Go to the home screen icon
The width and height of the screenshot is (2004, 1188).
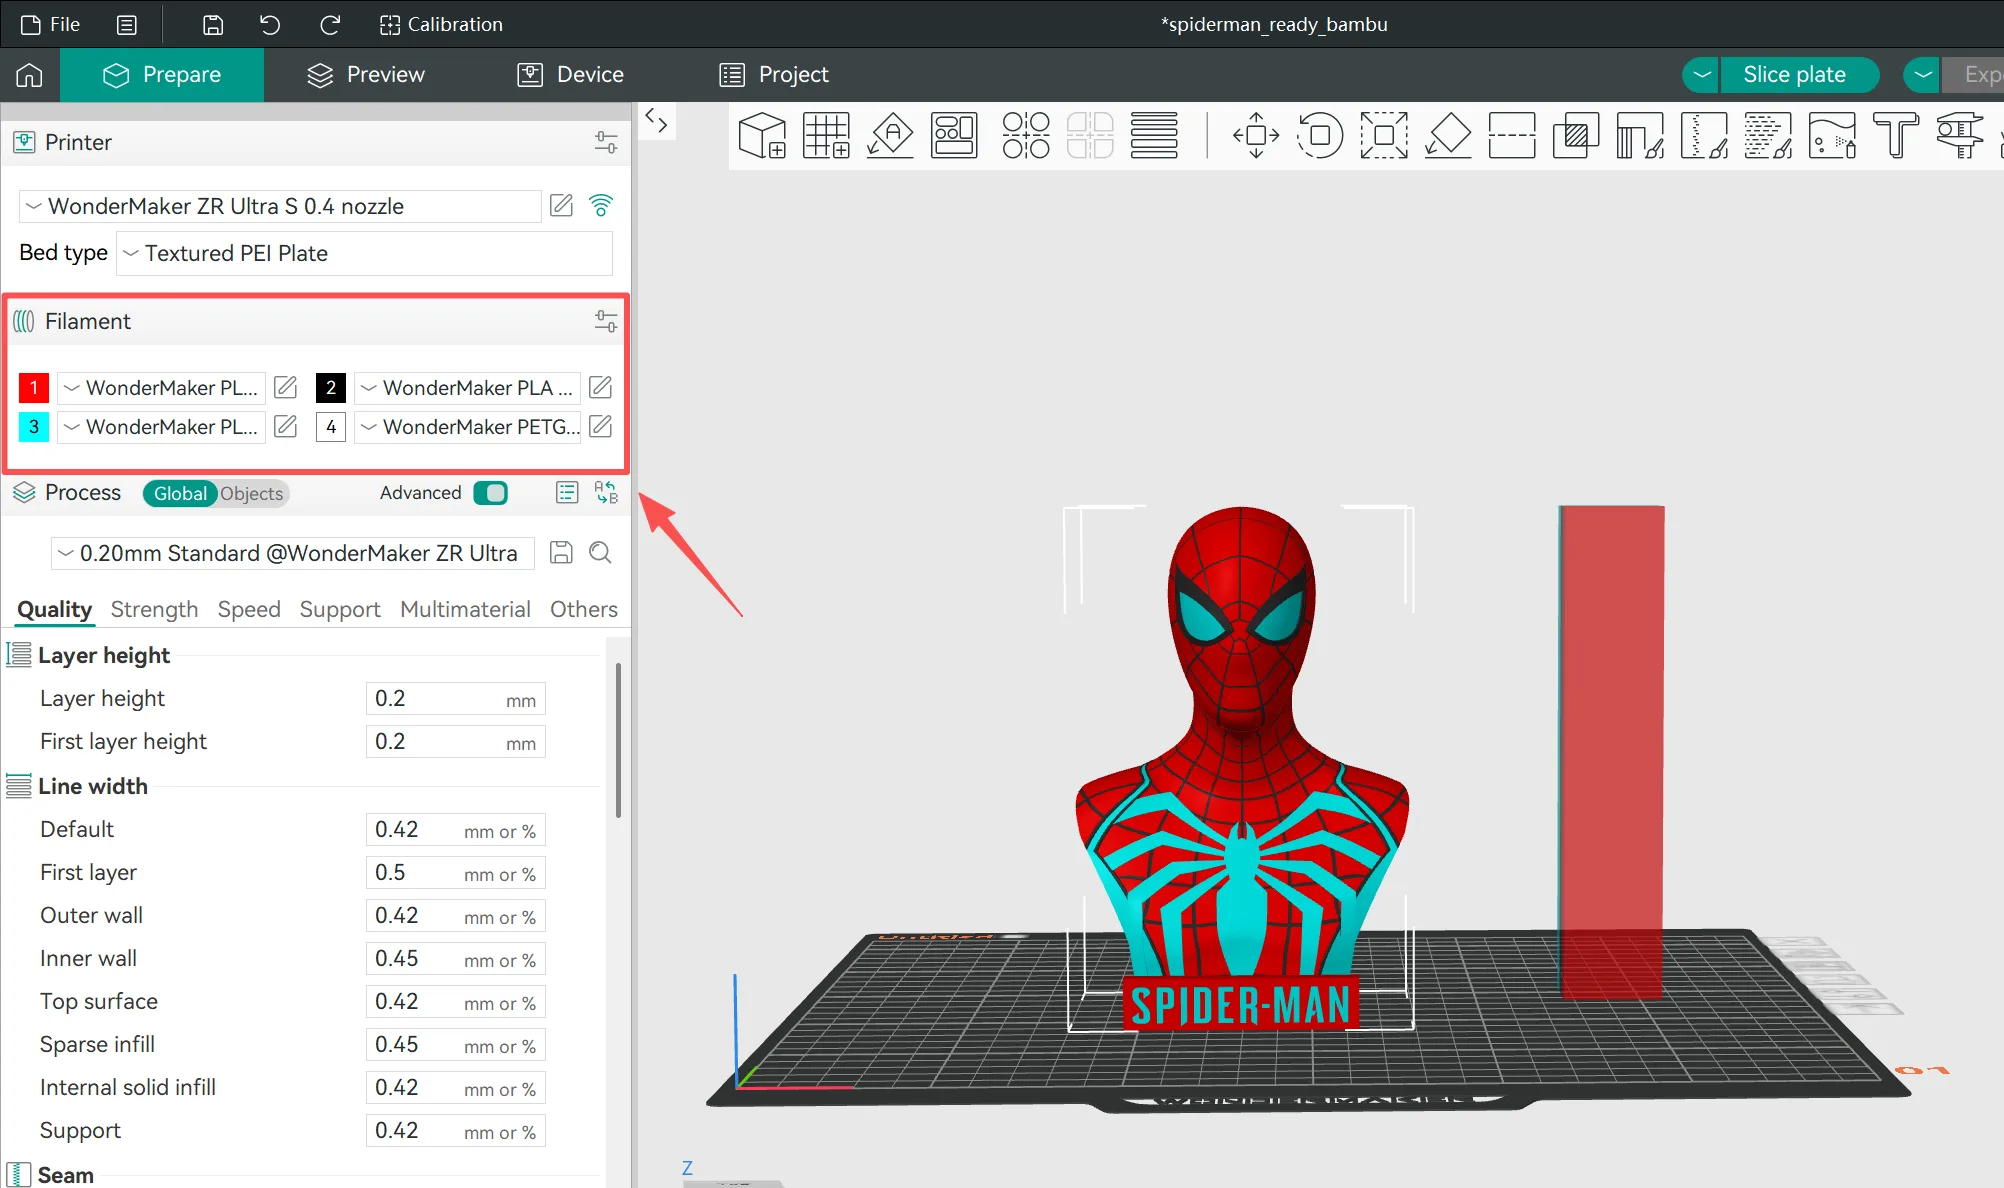click(29, 75)
